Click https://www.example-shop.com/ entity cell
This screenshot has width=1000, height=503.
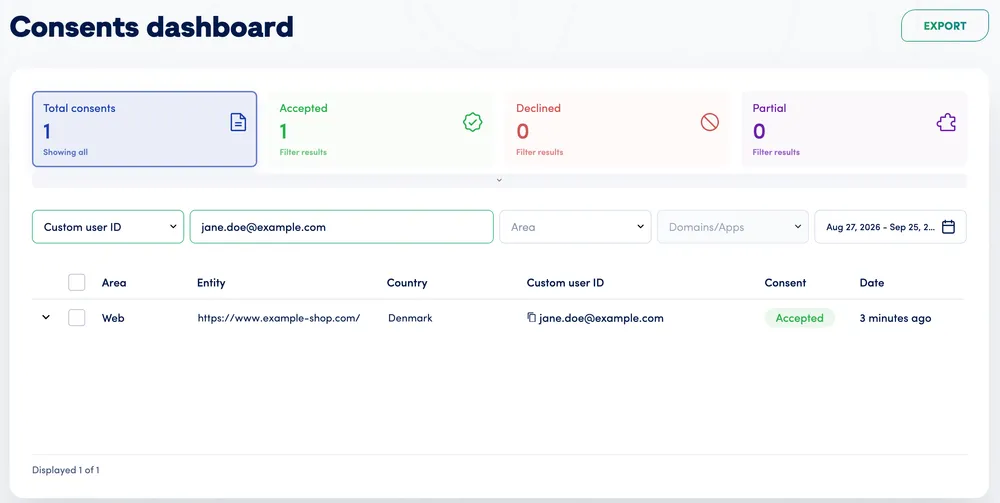tap(279, 318)
